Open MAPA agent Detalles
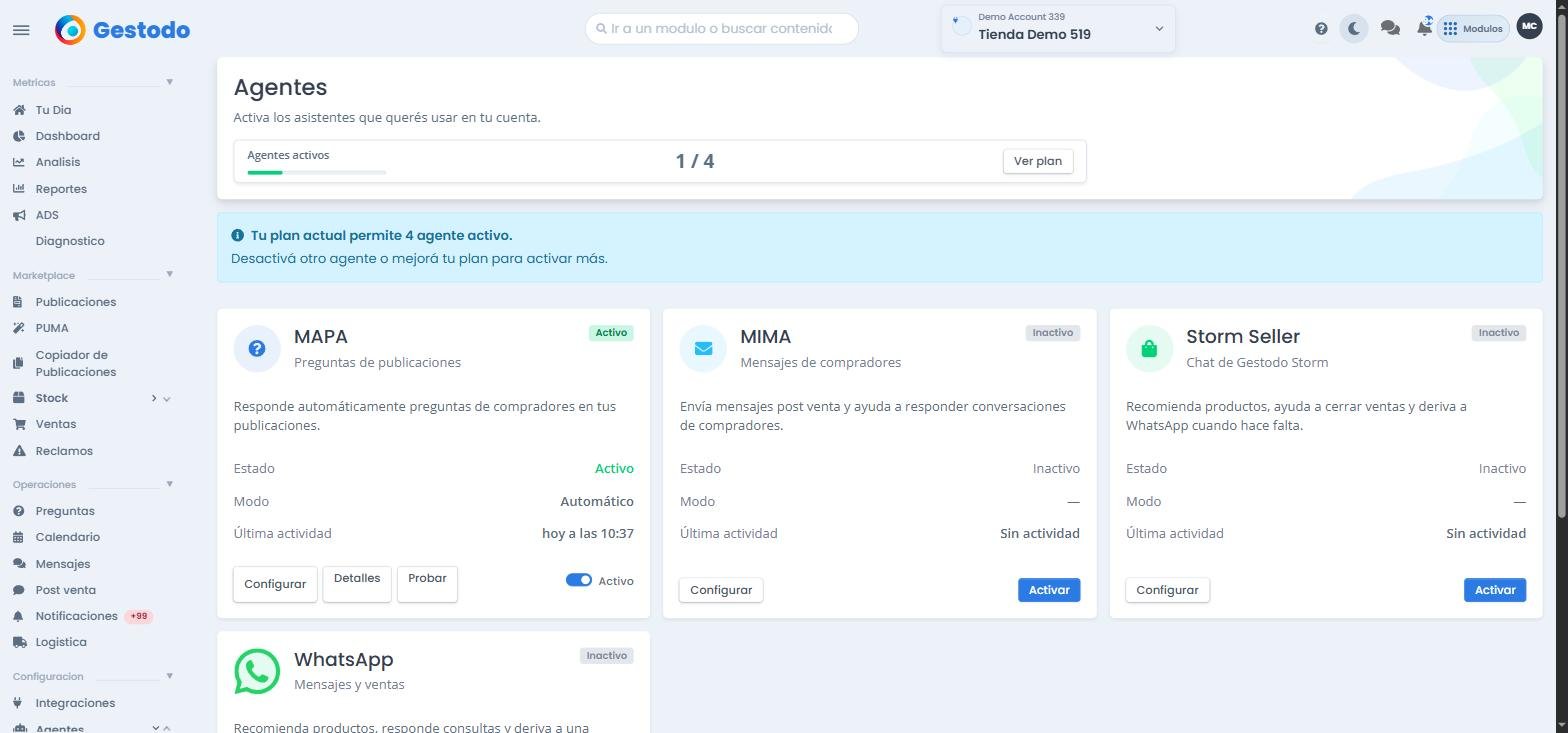Viewport: 1568px width, 733px height. (x=357, y=584)
